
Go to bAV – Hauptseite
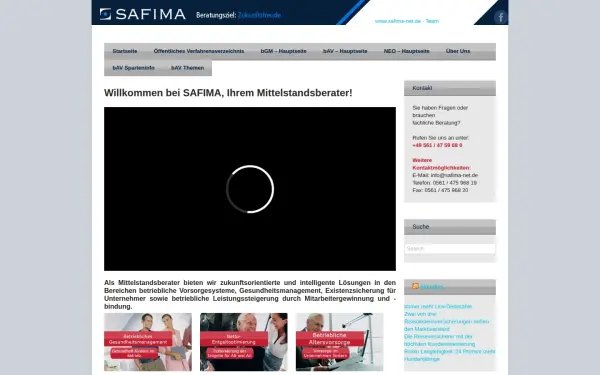coord(345,51)
